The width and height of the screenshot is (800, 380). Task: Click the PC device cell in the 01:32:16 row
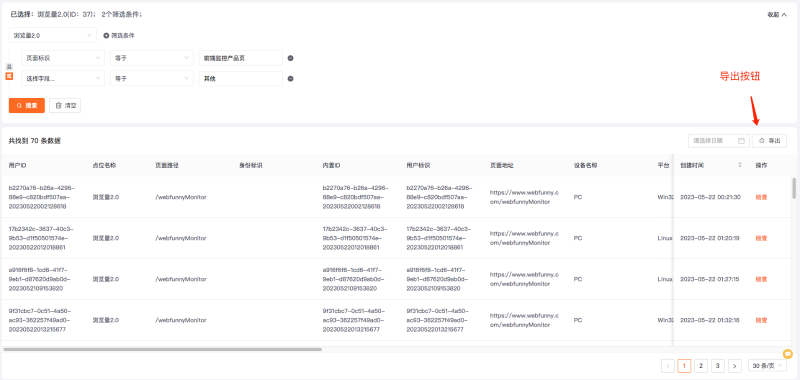click(x=578, y=320)
